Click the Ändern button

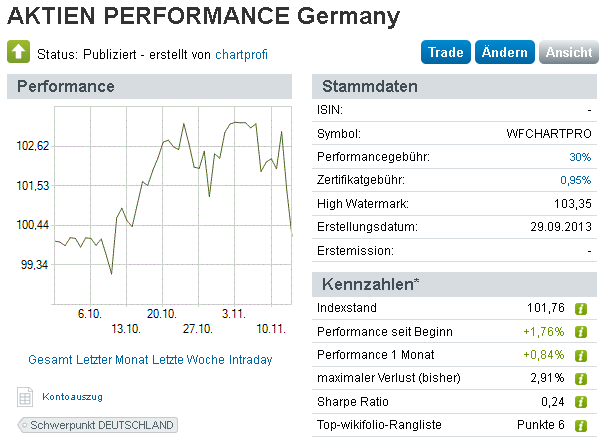(504, 53)
